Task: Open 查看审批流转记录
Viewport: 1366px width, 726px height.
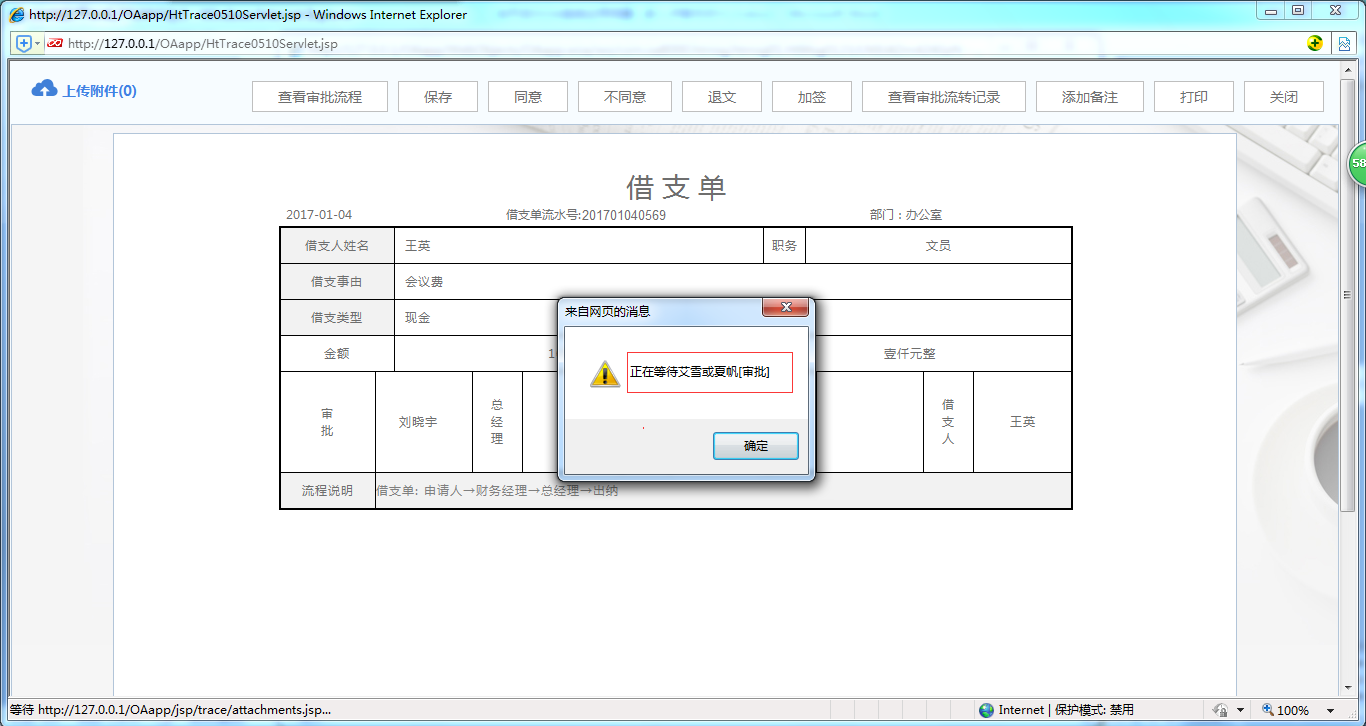Action: pyautogui.click(x=944, y=97)
